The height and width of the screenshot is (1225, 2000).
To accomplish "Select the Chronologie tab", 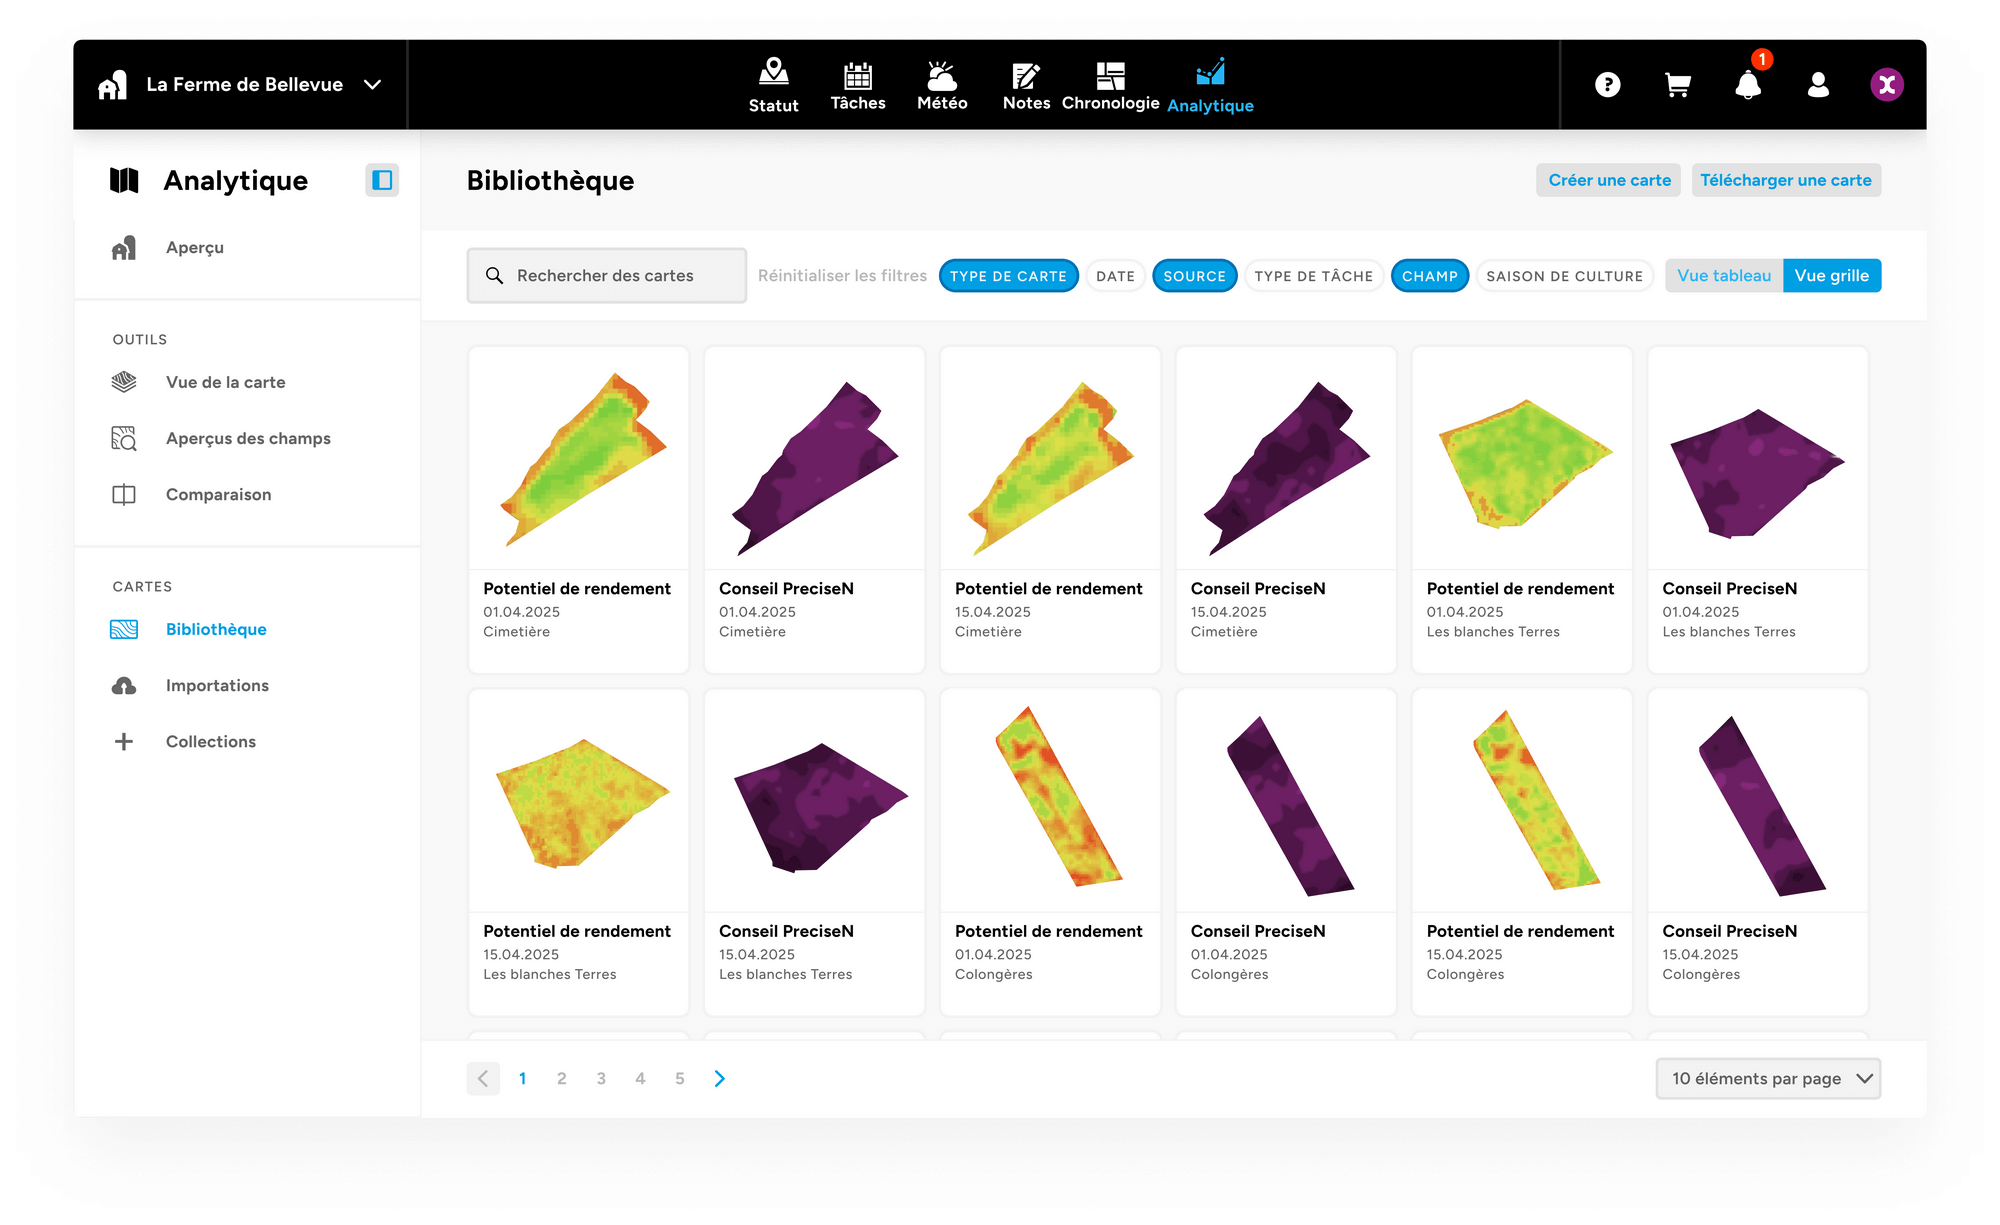I will [x=1111, y=83].
